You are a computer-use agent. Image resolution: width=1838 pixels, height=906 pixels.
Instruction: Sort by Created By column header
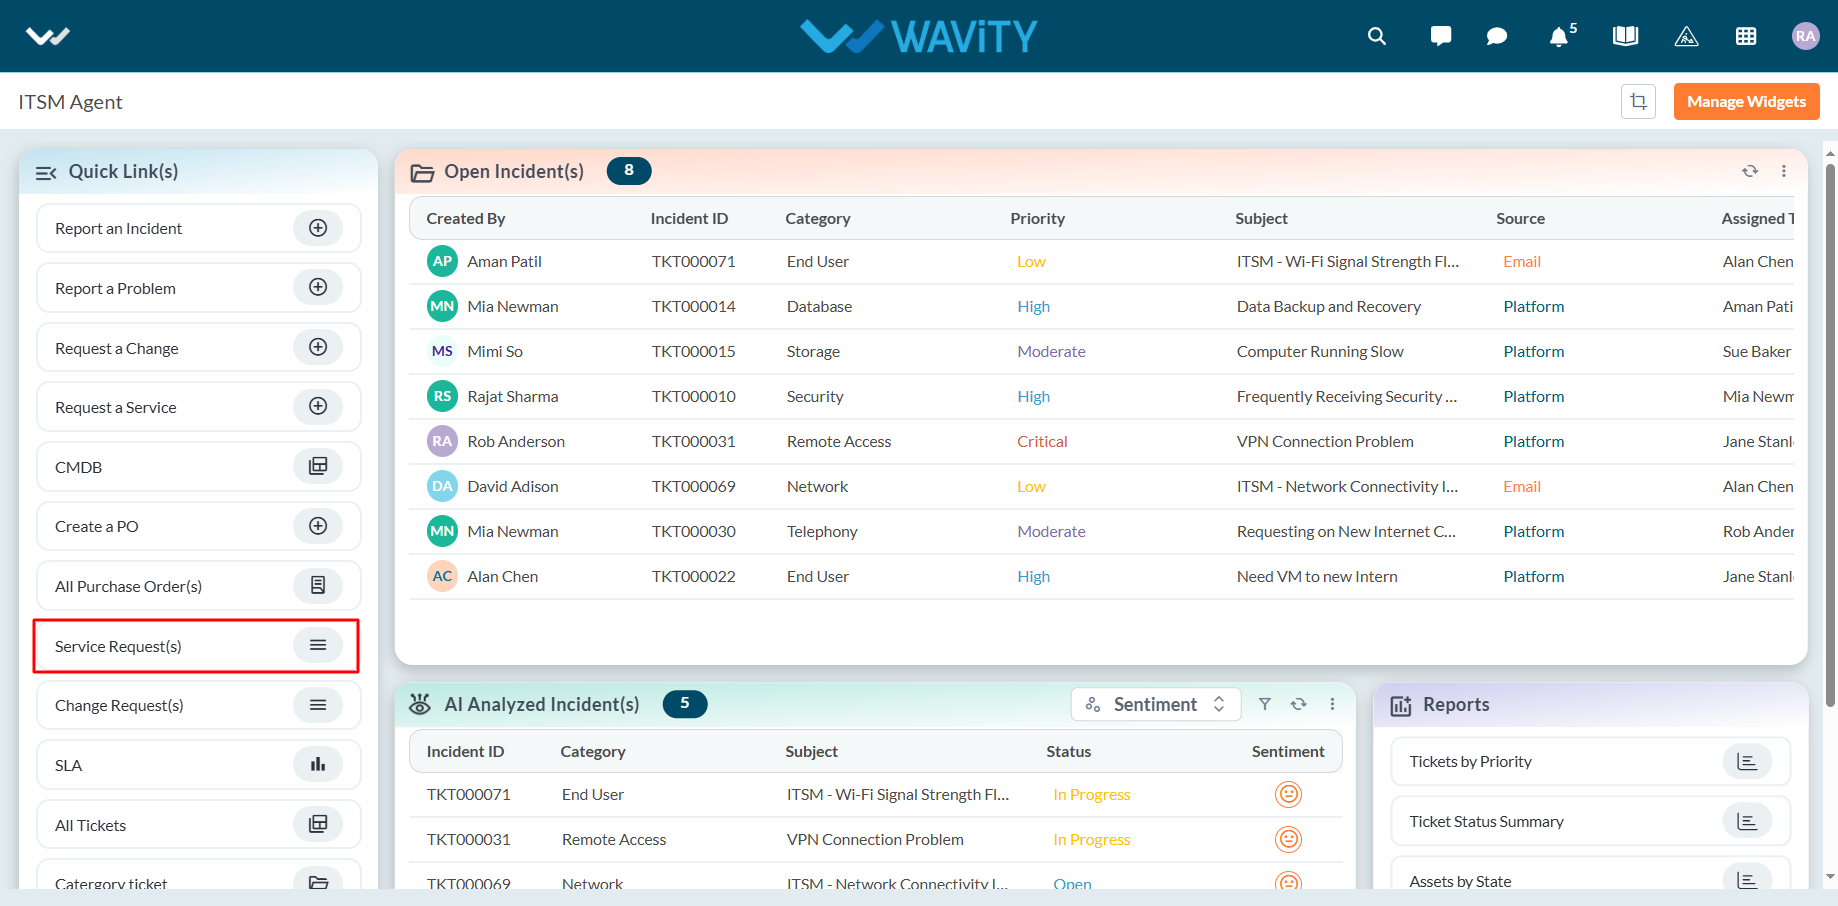click(466, 218)
